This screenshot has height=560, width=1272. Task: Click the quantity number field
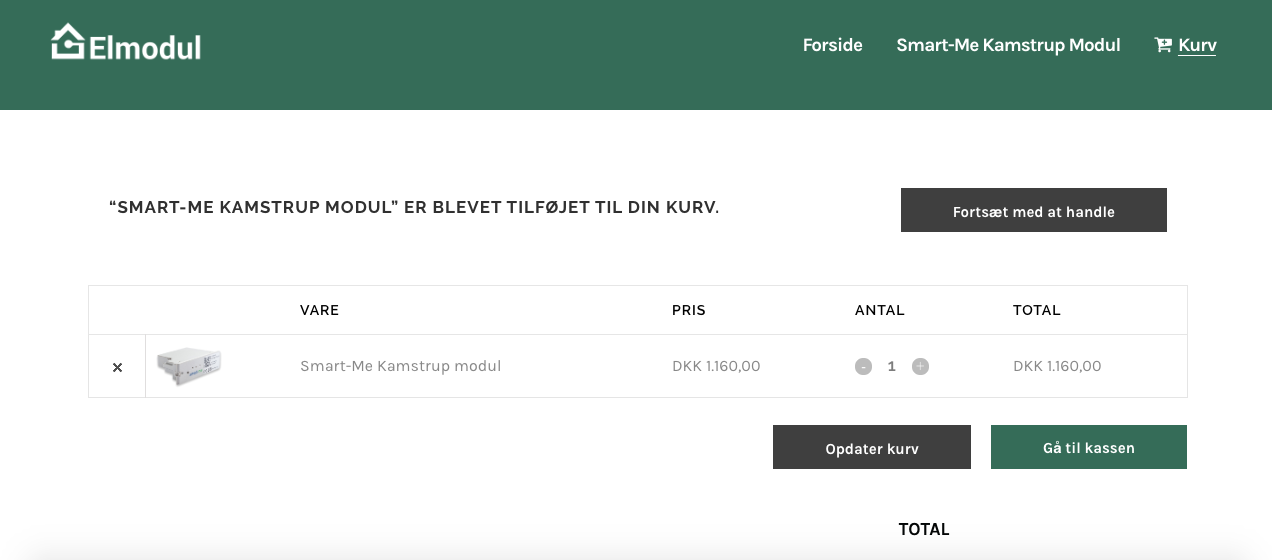892,367
